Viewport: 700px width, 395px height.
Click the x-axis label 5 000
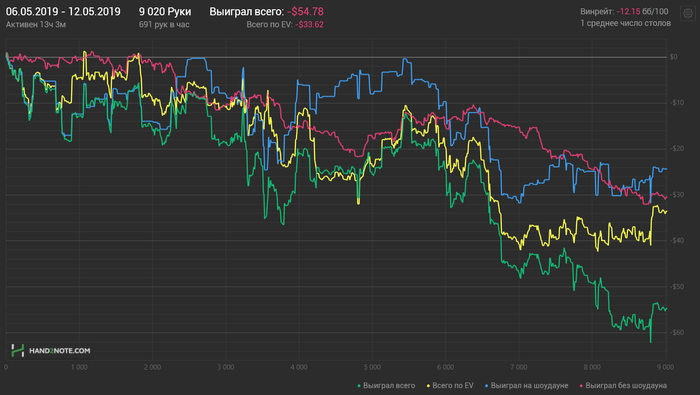[x=372, y=367]
